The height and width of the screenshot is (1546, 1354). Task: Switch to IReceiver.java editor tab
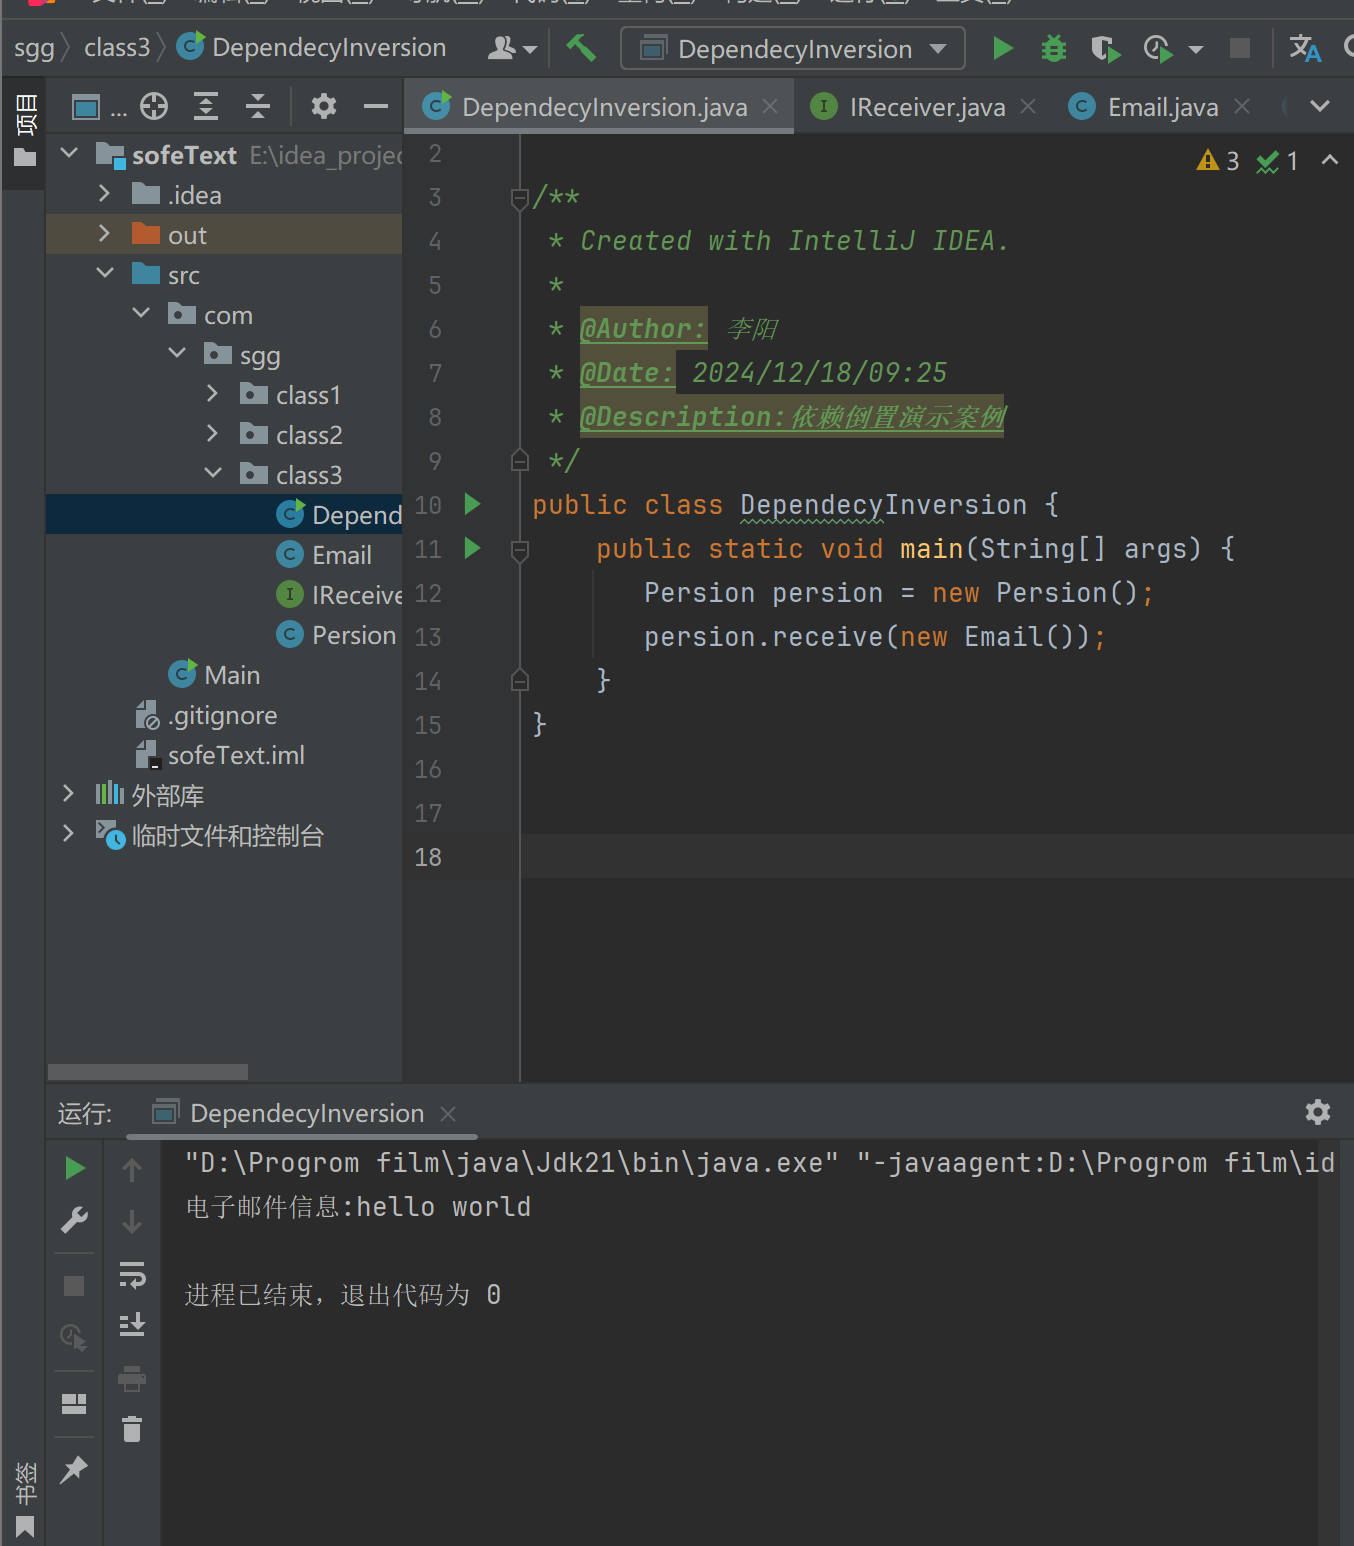926,107
